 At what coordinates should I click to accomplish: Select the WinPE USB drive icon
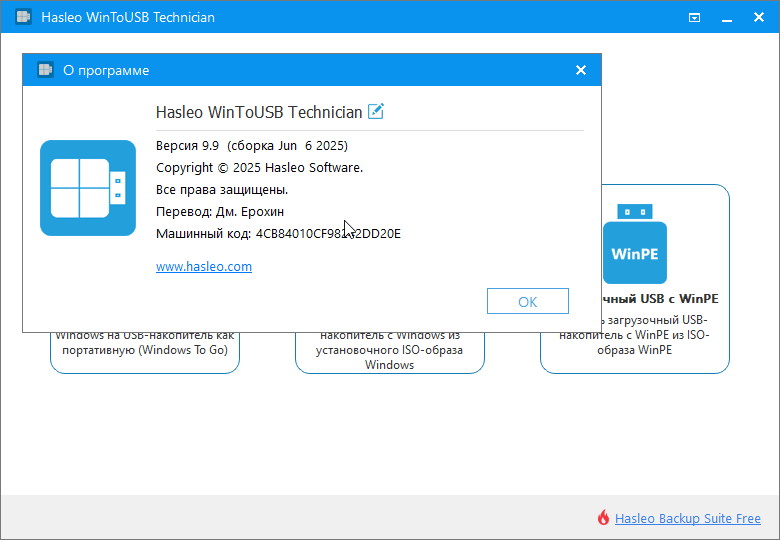click(635, 244)
